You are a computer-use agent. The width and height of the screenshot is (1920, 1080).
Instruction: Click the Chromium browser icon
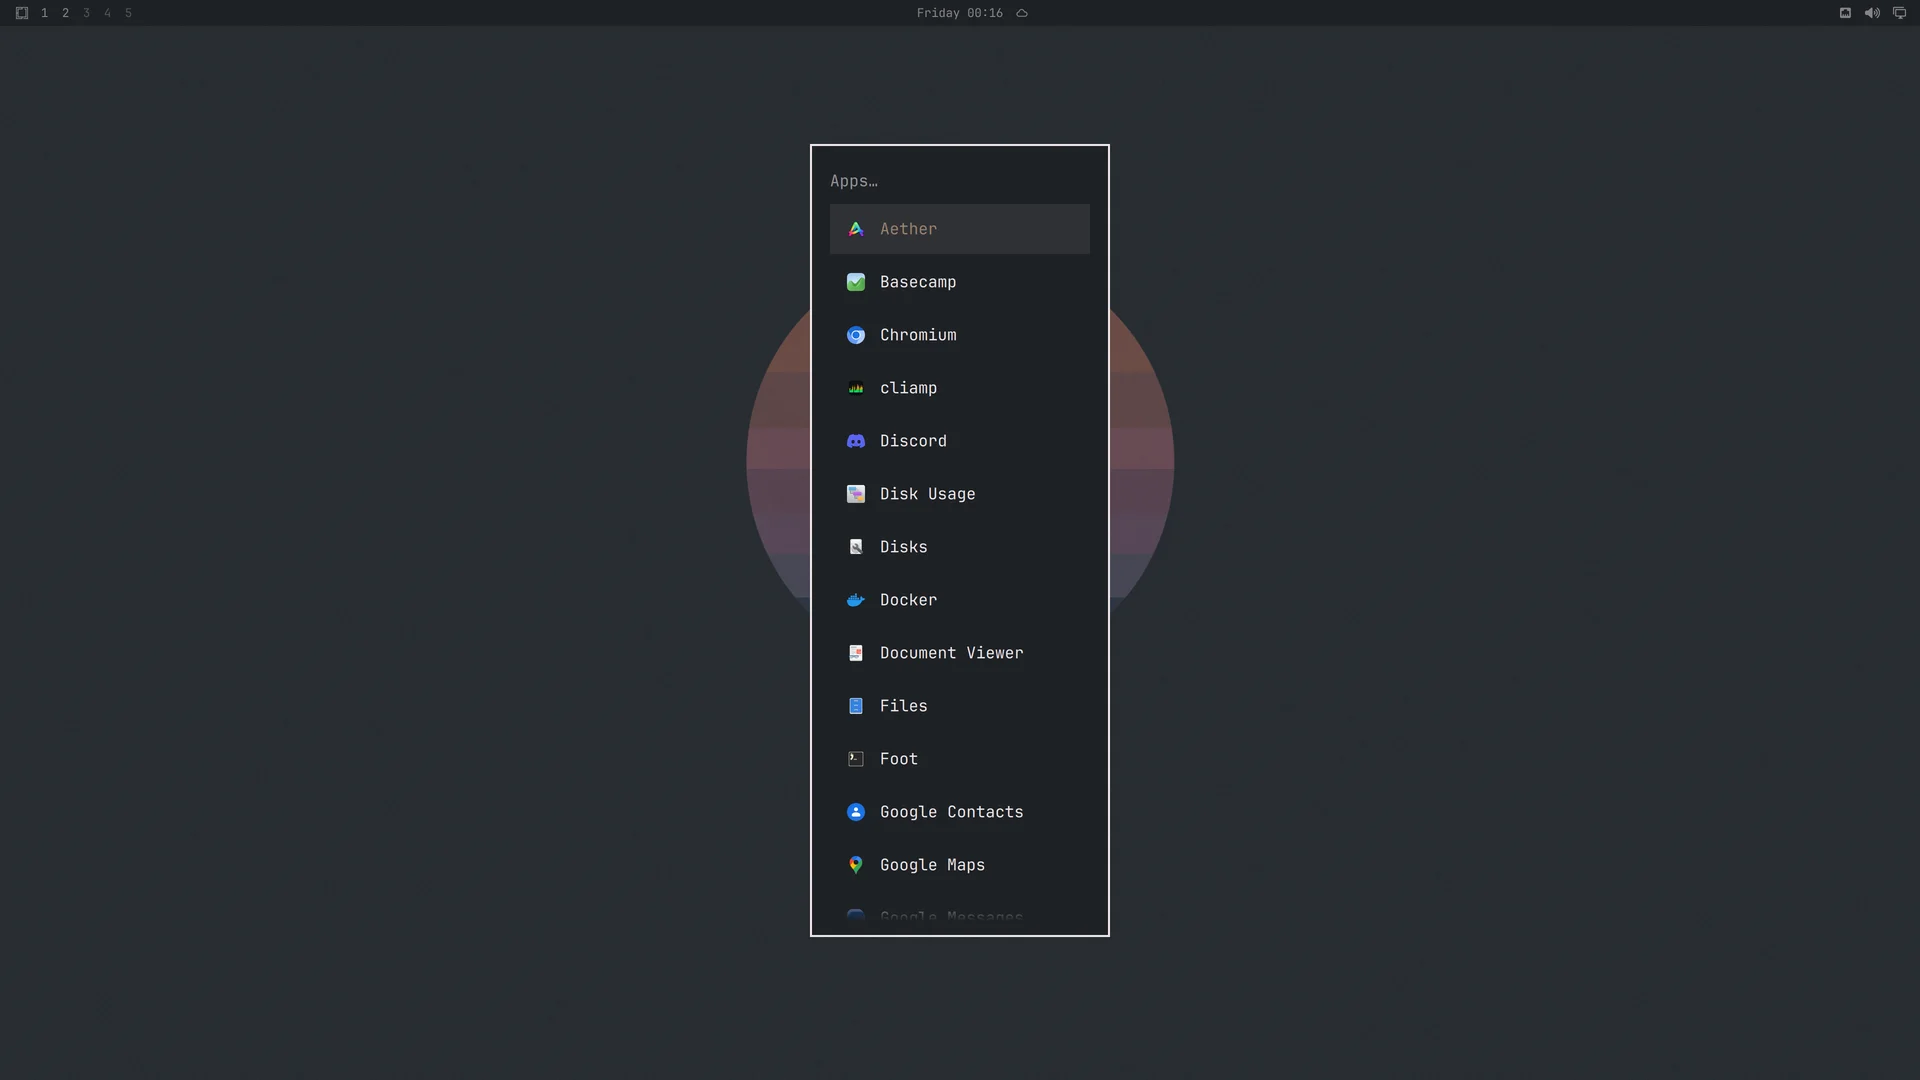(856, 335)
